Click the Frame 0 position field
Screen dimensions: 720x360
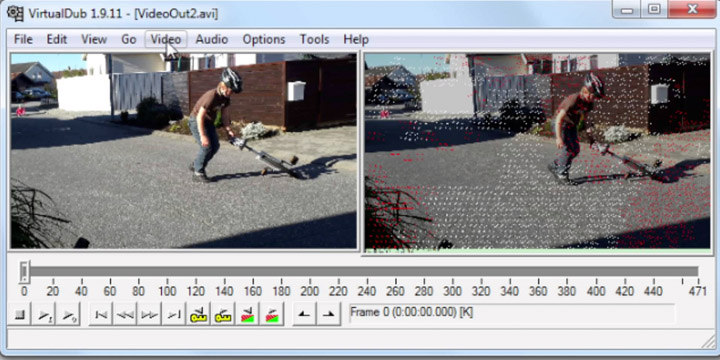coord(512,313)
